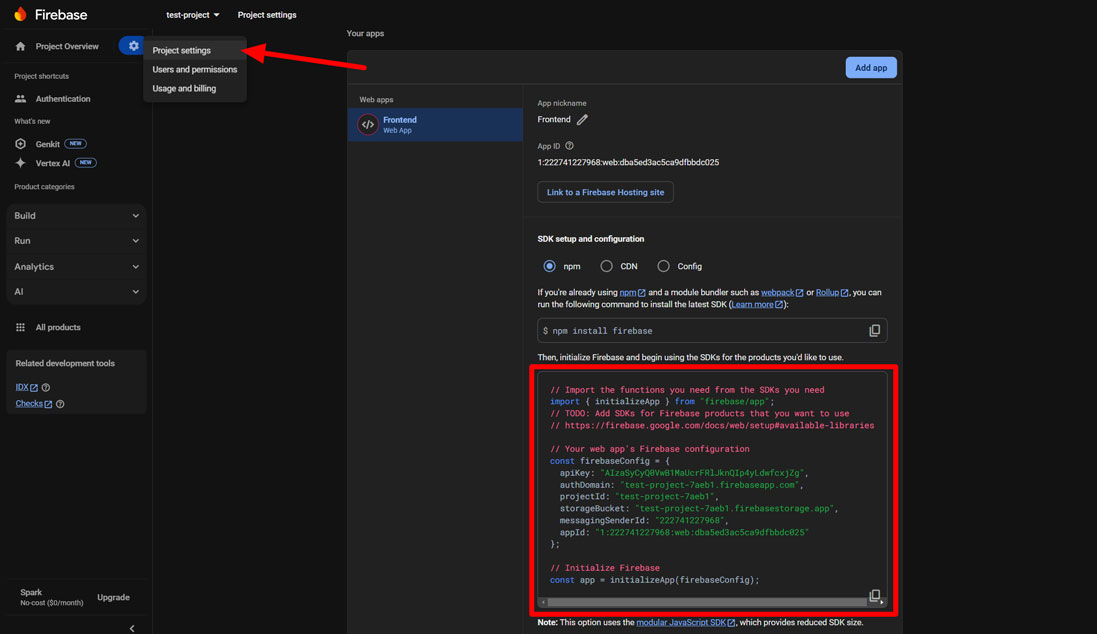
Task: Click Link to a Firebase Hosting site
Action: point(605,192)
